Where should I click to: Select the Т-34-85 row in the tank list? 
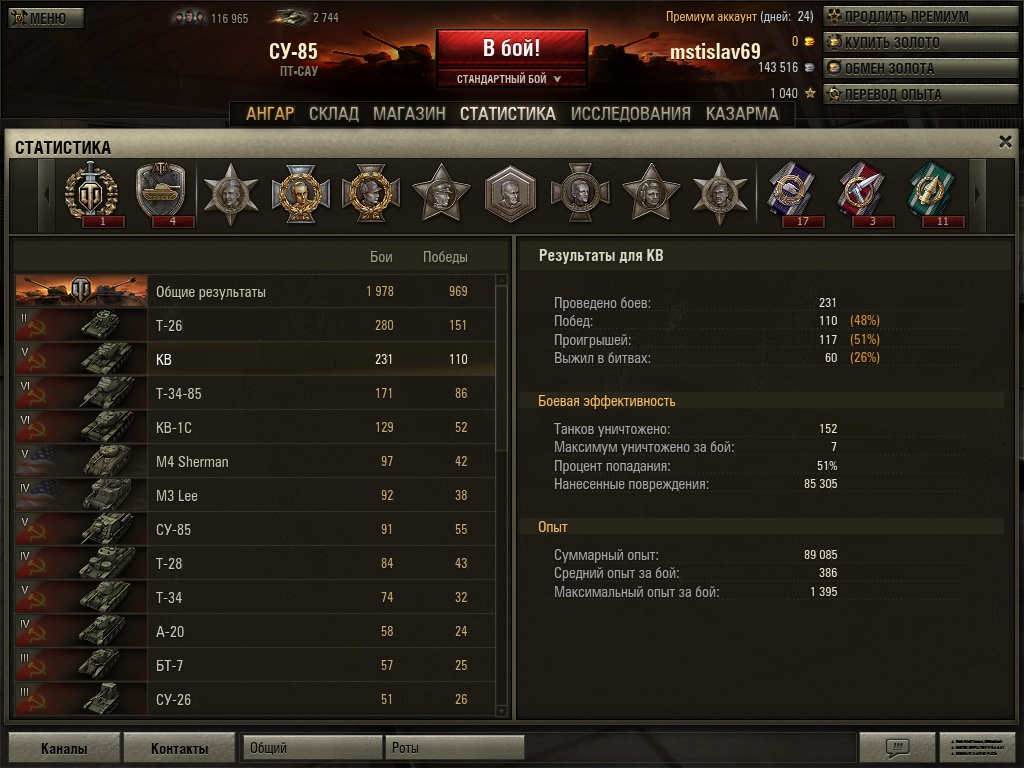point(255,393)
